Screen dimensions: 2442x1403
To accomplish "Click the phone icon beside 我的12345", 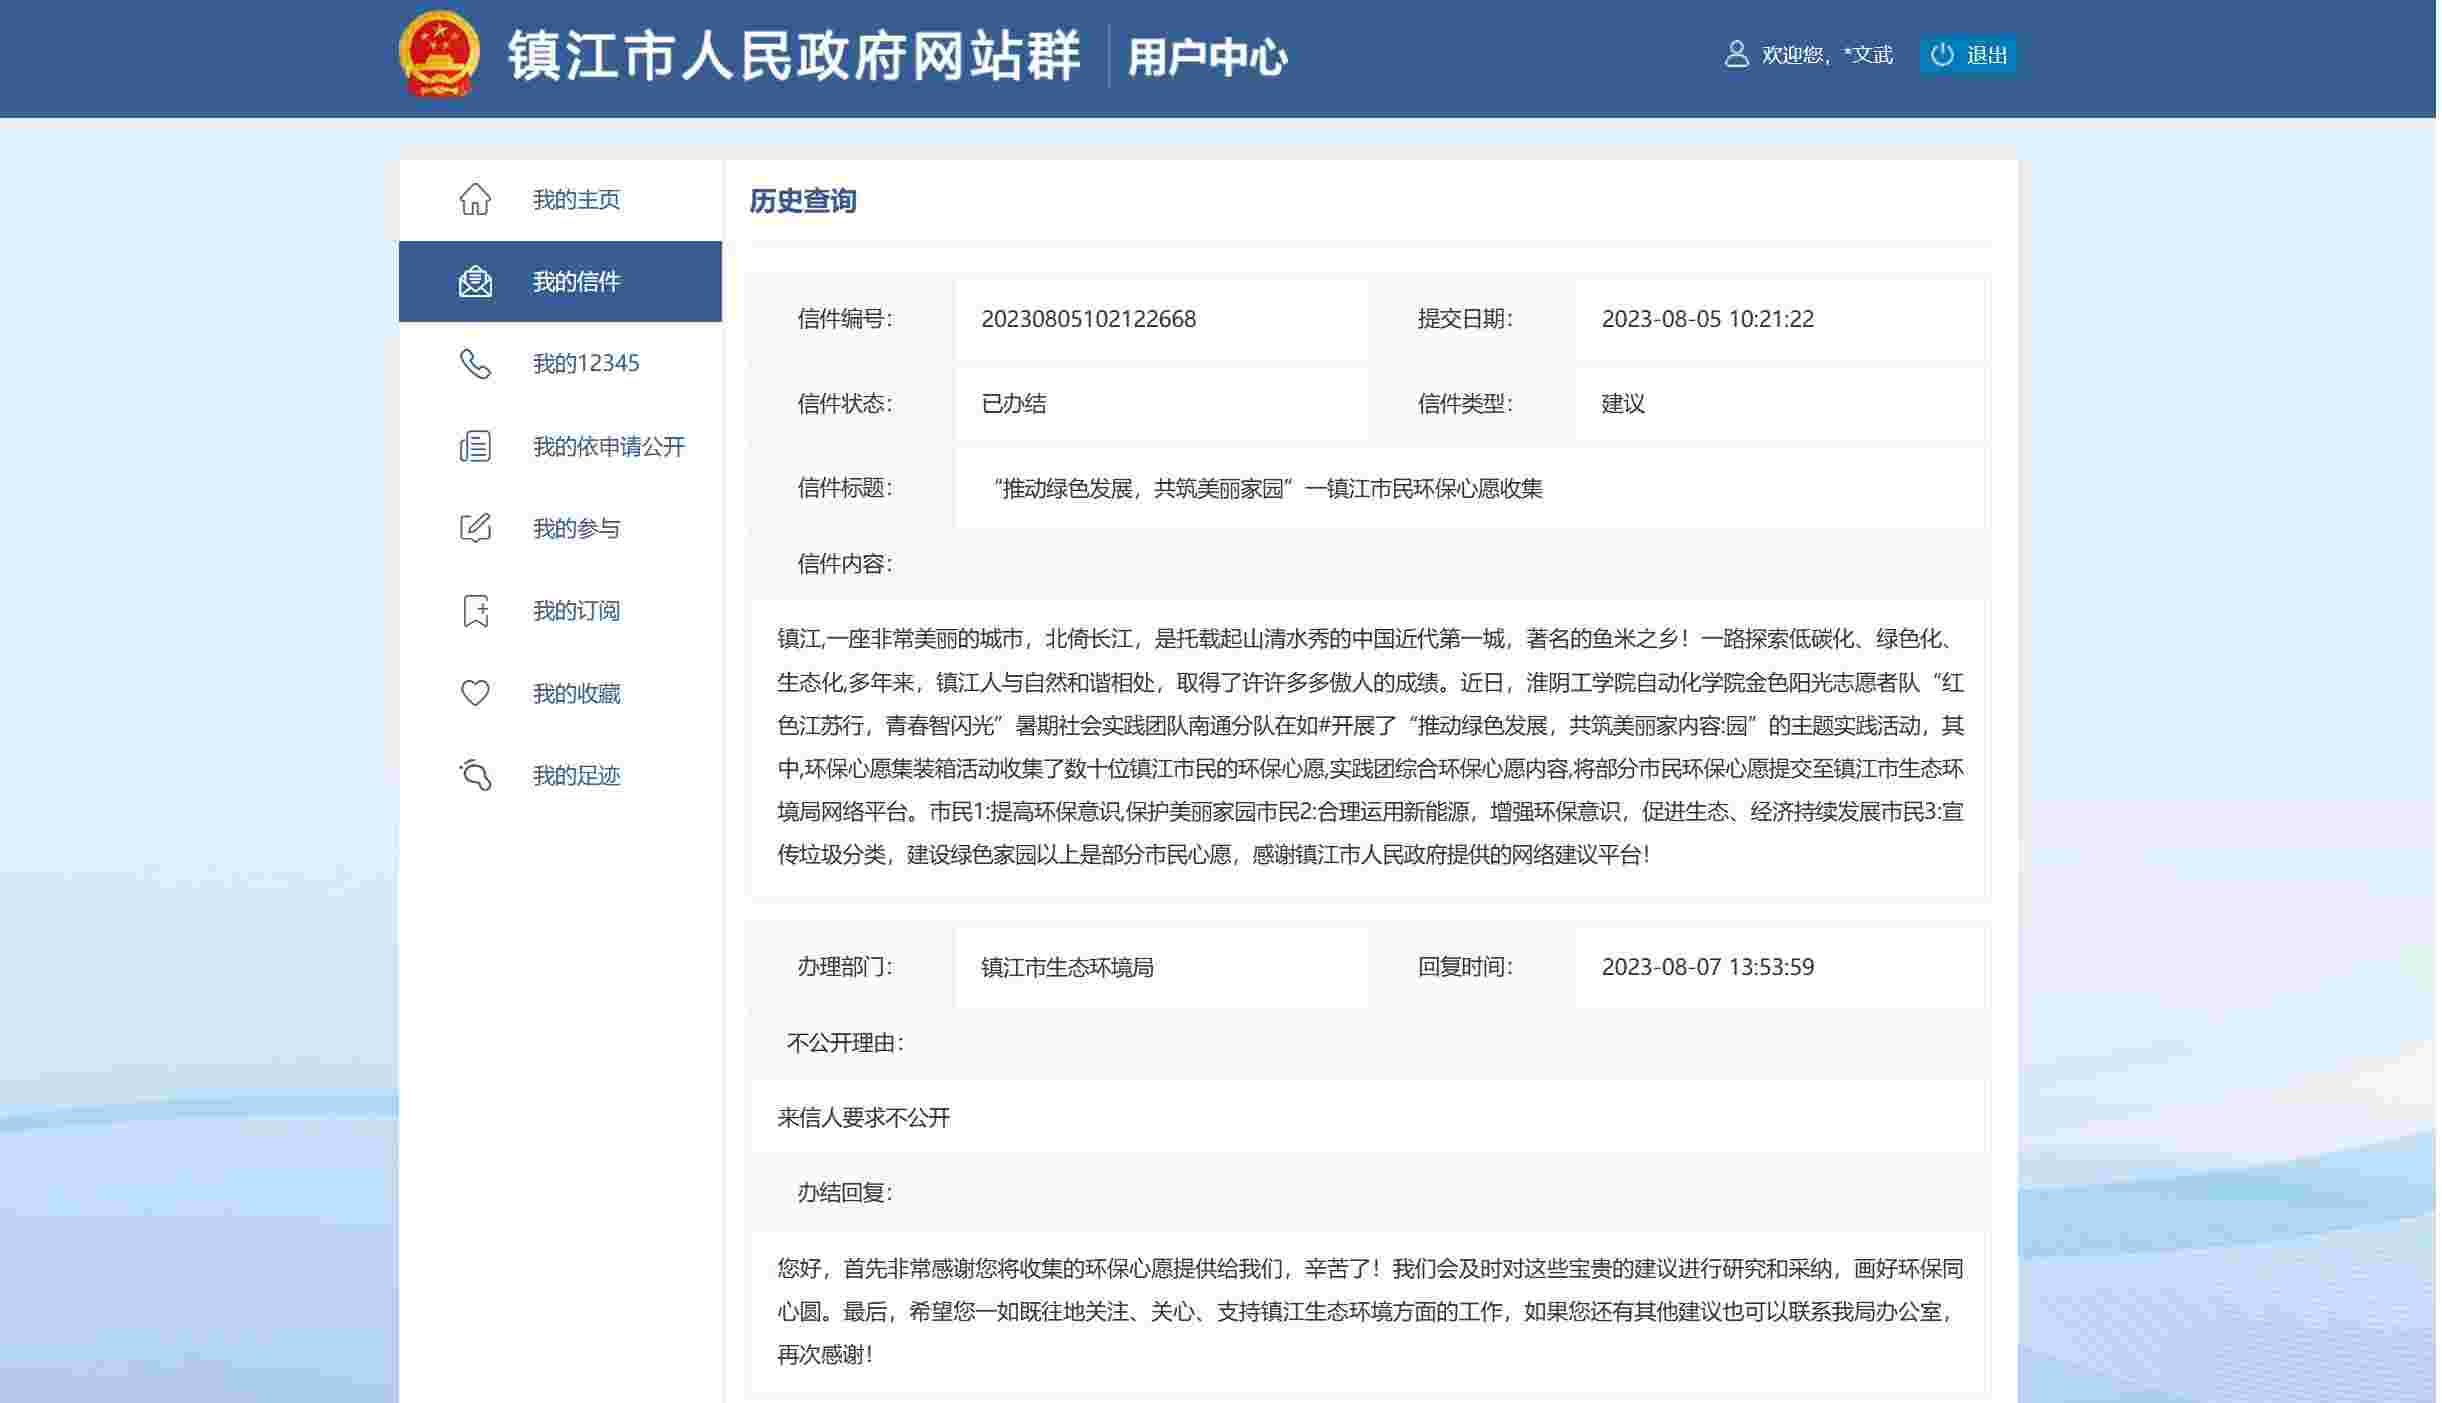I will pyautogui.click(x=476, y=364).
